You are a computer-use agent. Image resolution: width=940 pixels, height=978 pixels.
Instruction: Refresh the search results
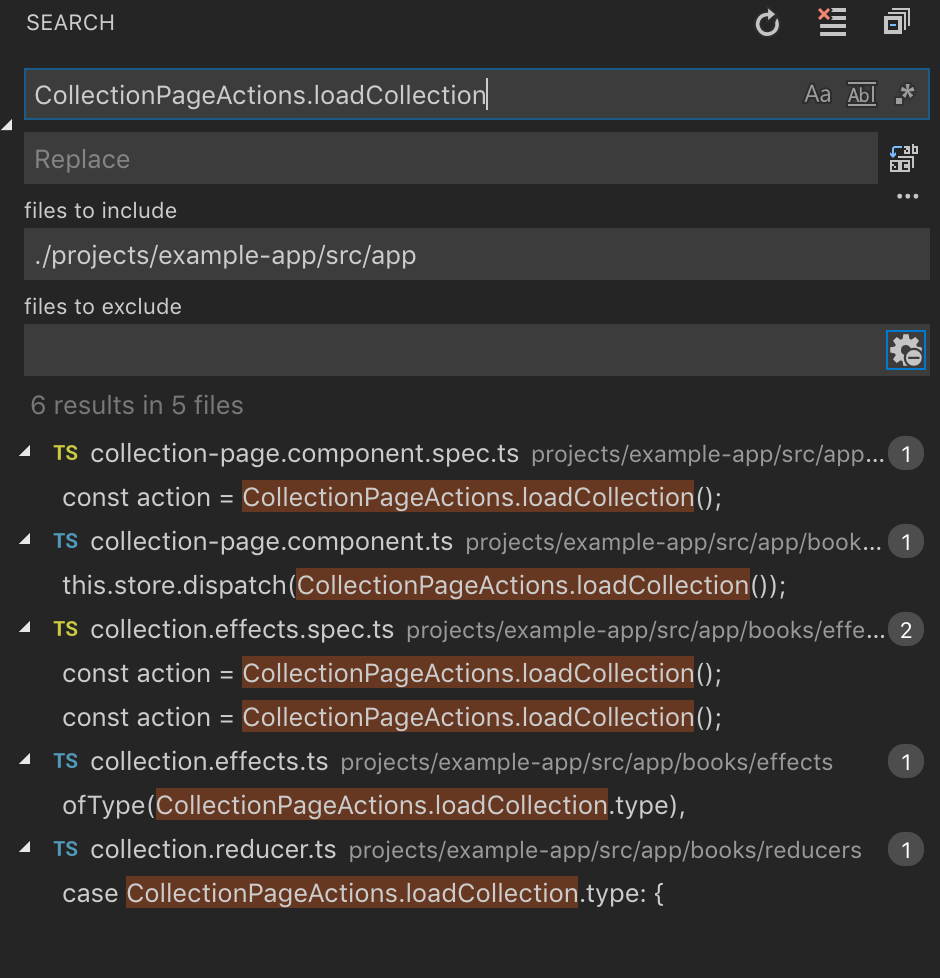767,22
